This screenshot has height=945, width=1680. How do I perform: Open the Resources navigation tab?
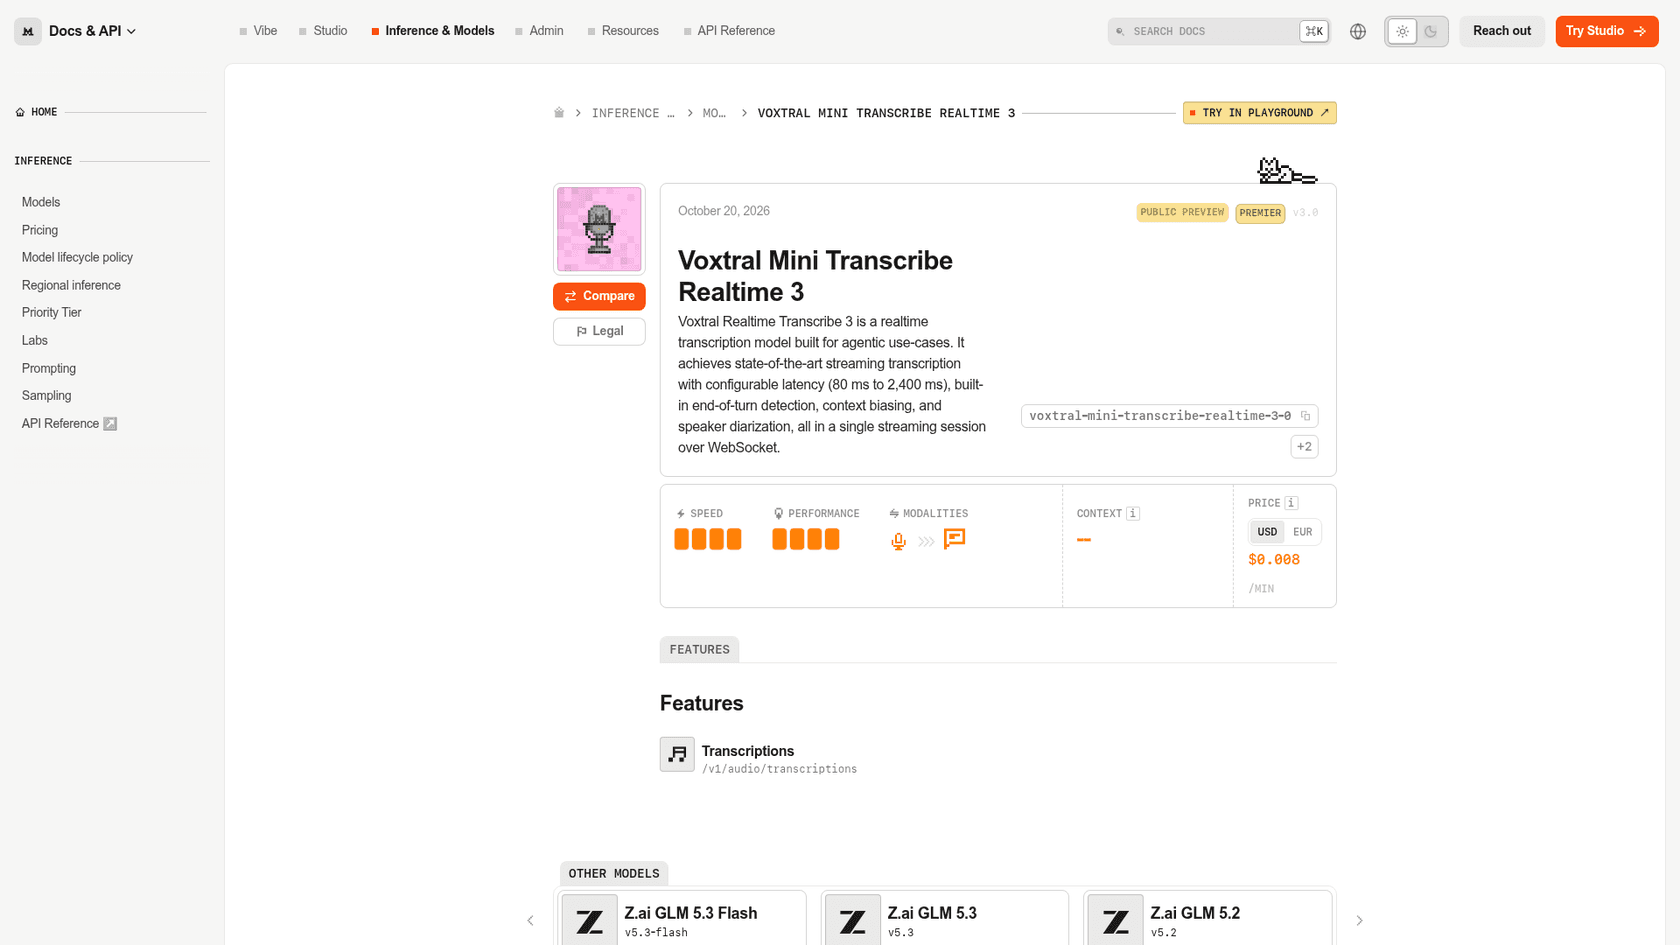click(623, 31)
